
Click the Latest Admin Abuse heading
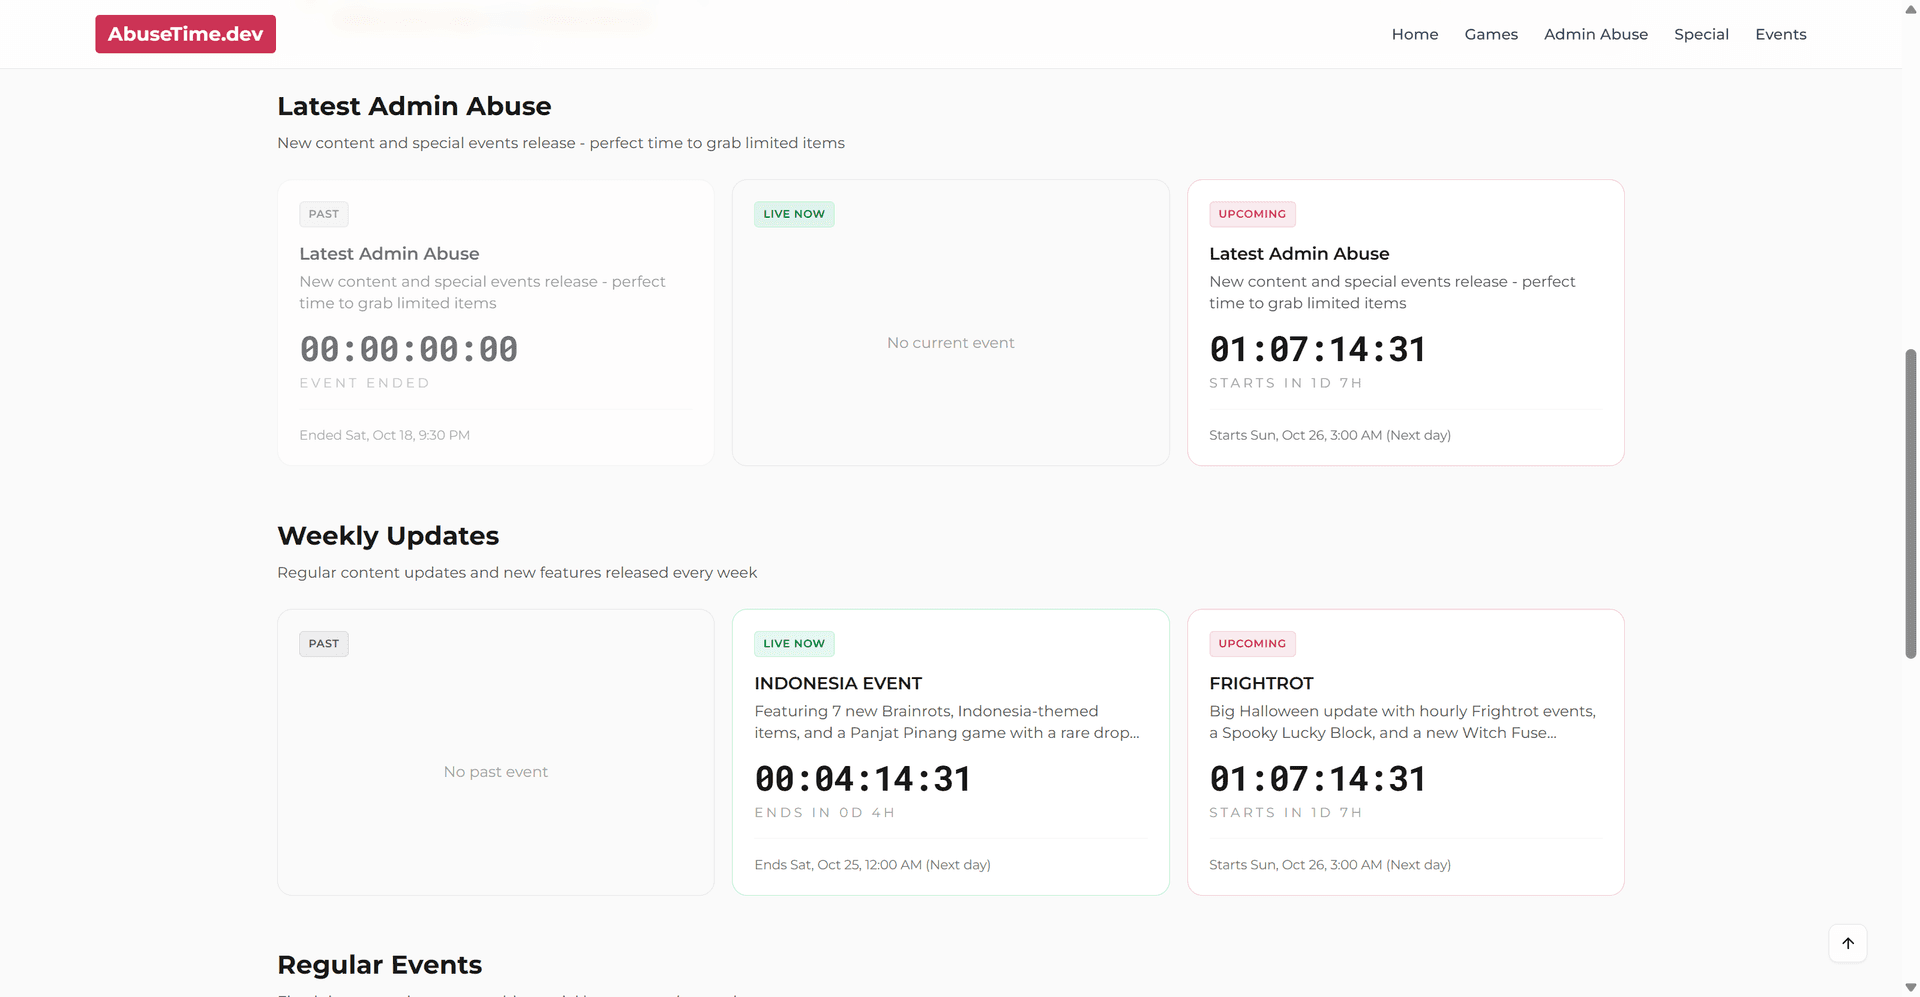[x=414, y=105]
